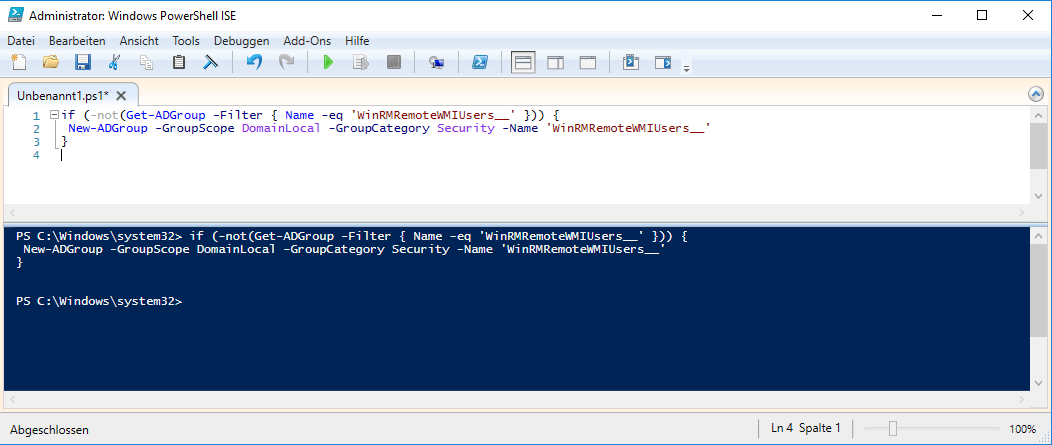Click the Cut scissors icon
The width and height of the screenshot is (1052, 445).
pos(114,63)
